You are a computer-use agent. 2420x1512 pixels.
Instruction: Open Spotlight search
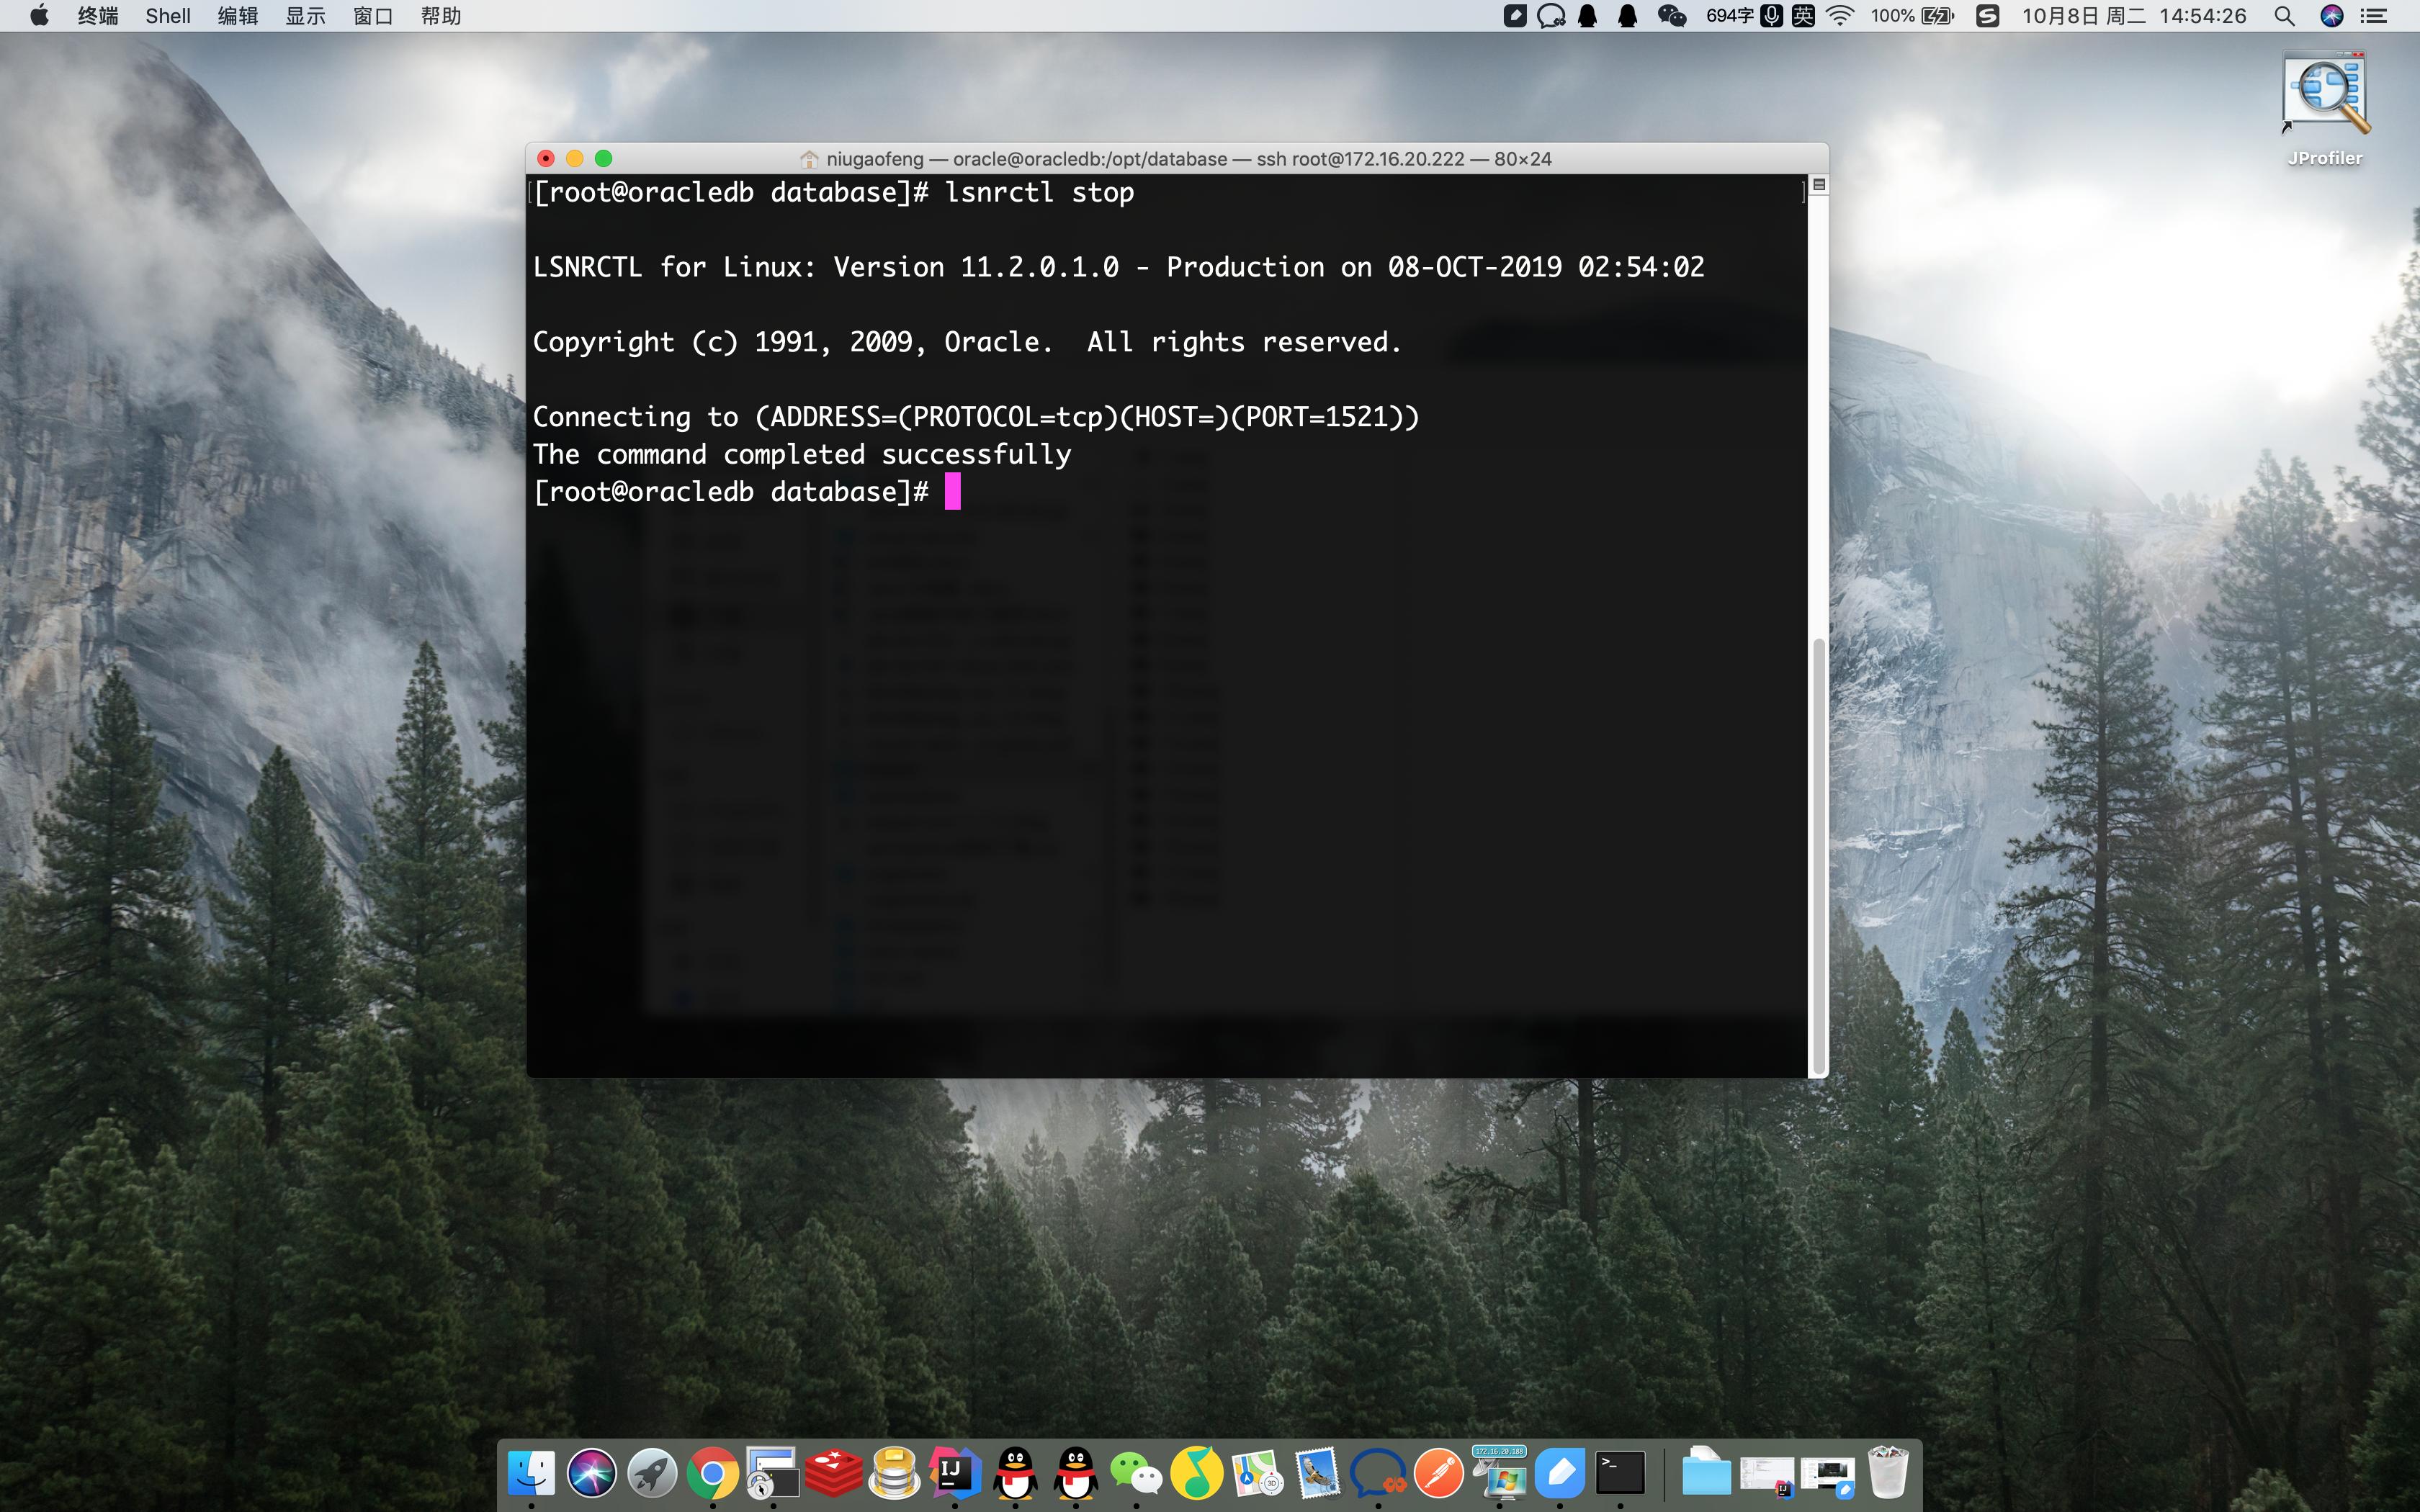[2285, 16]
